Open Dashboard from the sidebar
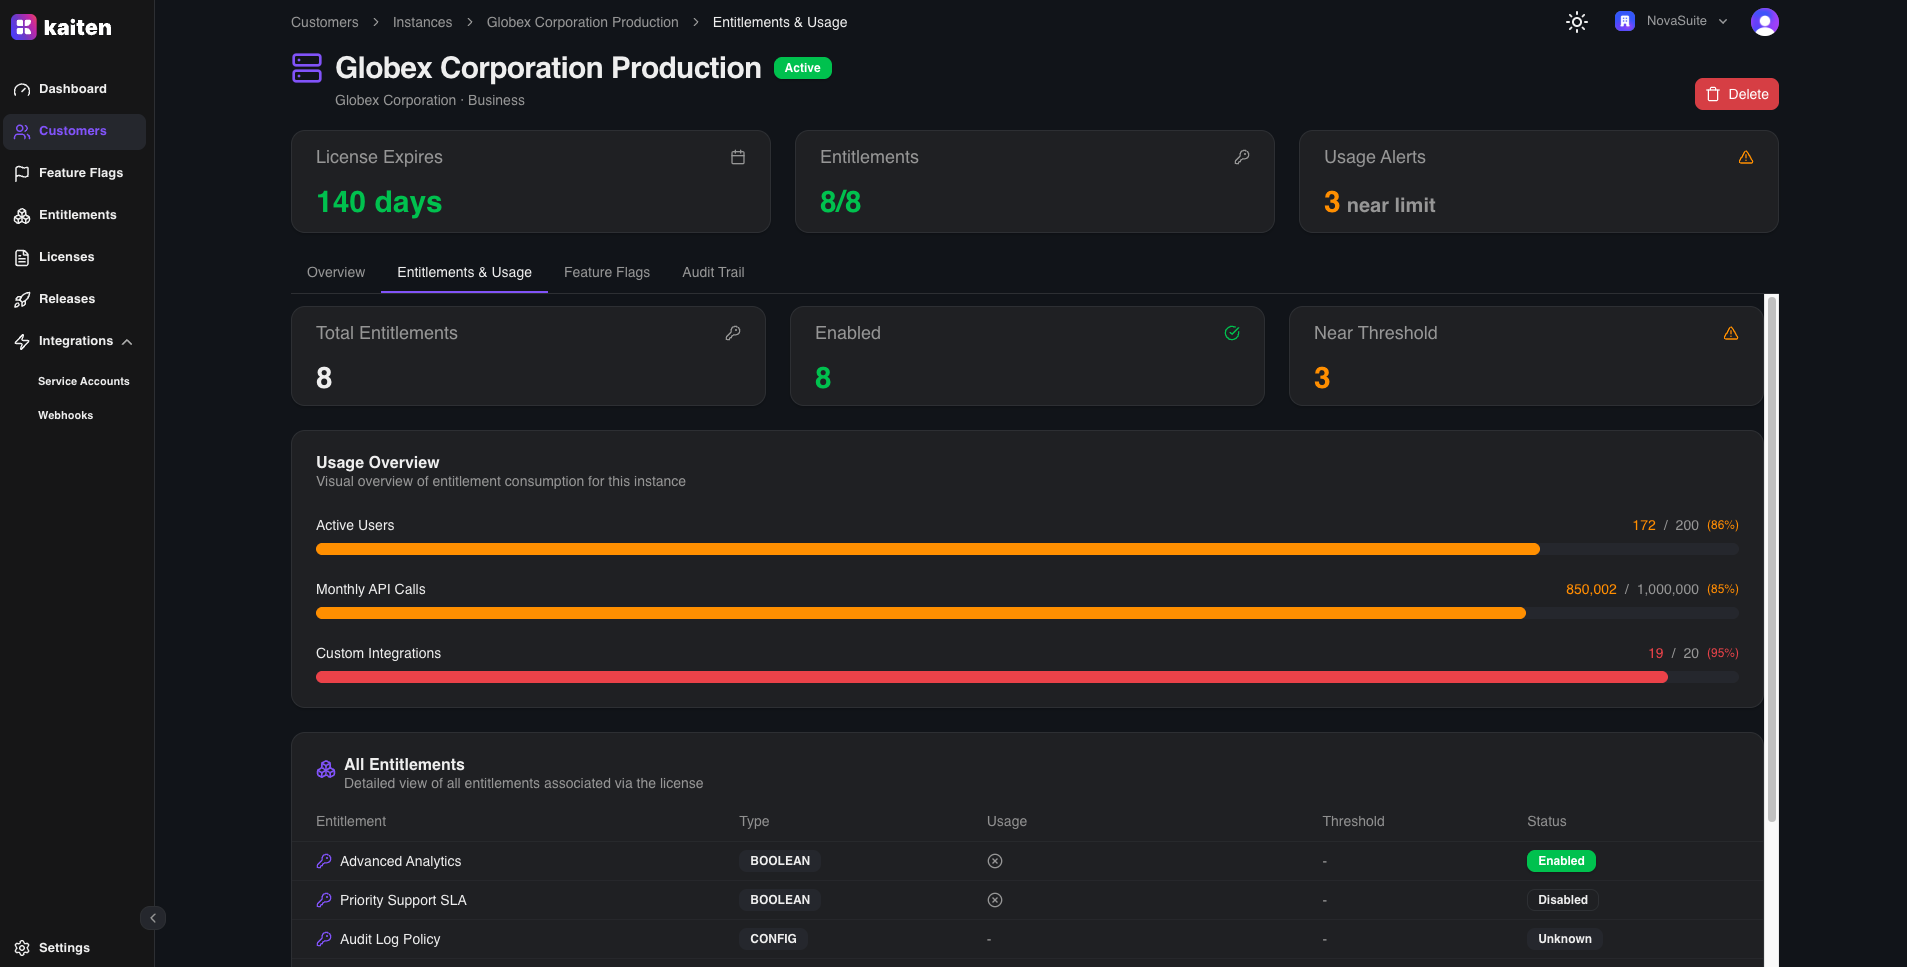Screen dimensions: 1907x967 (72, 89)
